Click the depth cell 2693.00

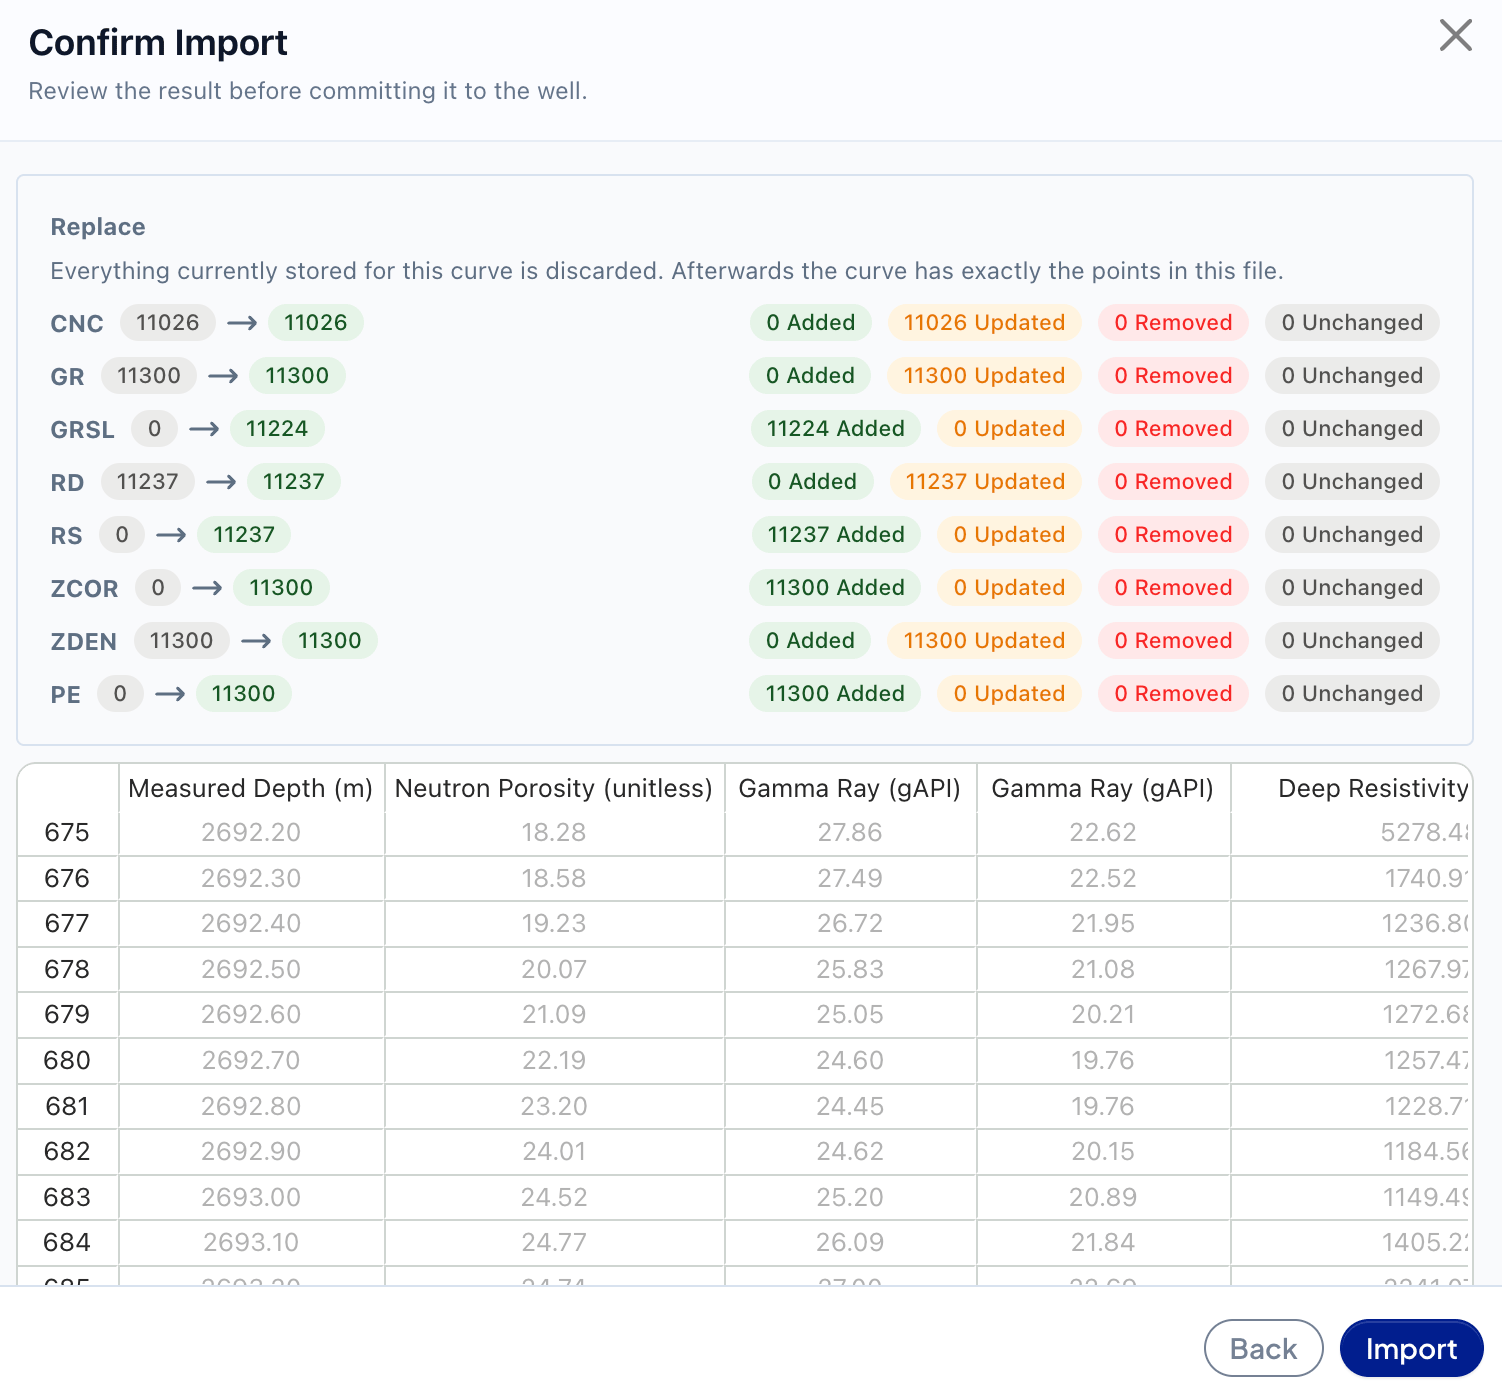tap(251, 1197)
